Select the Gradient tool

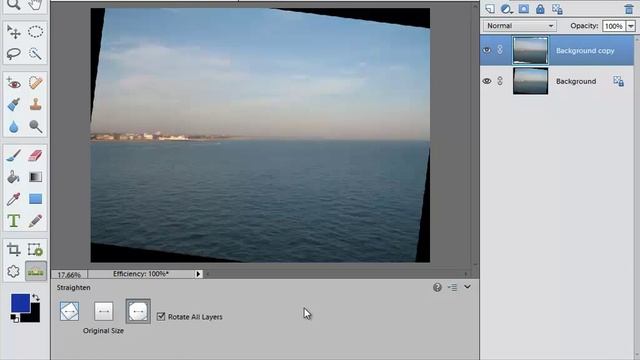[36, 177]
